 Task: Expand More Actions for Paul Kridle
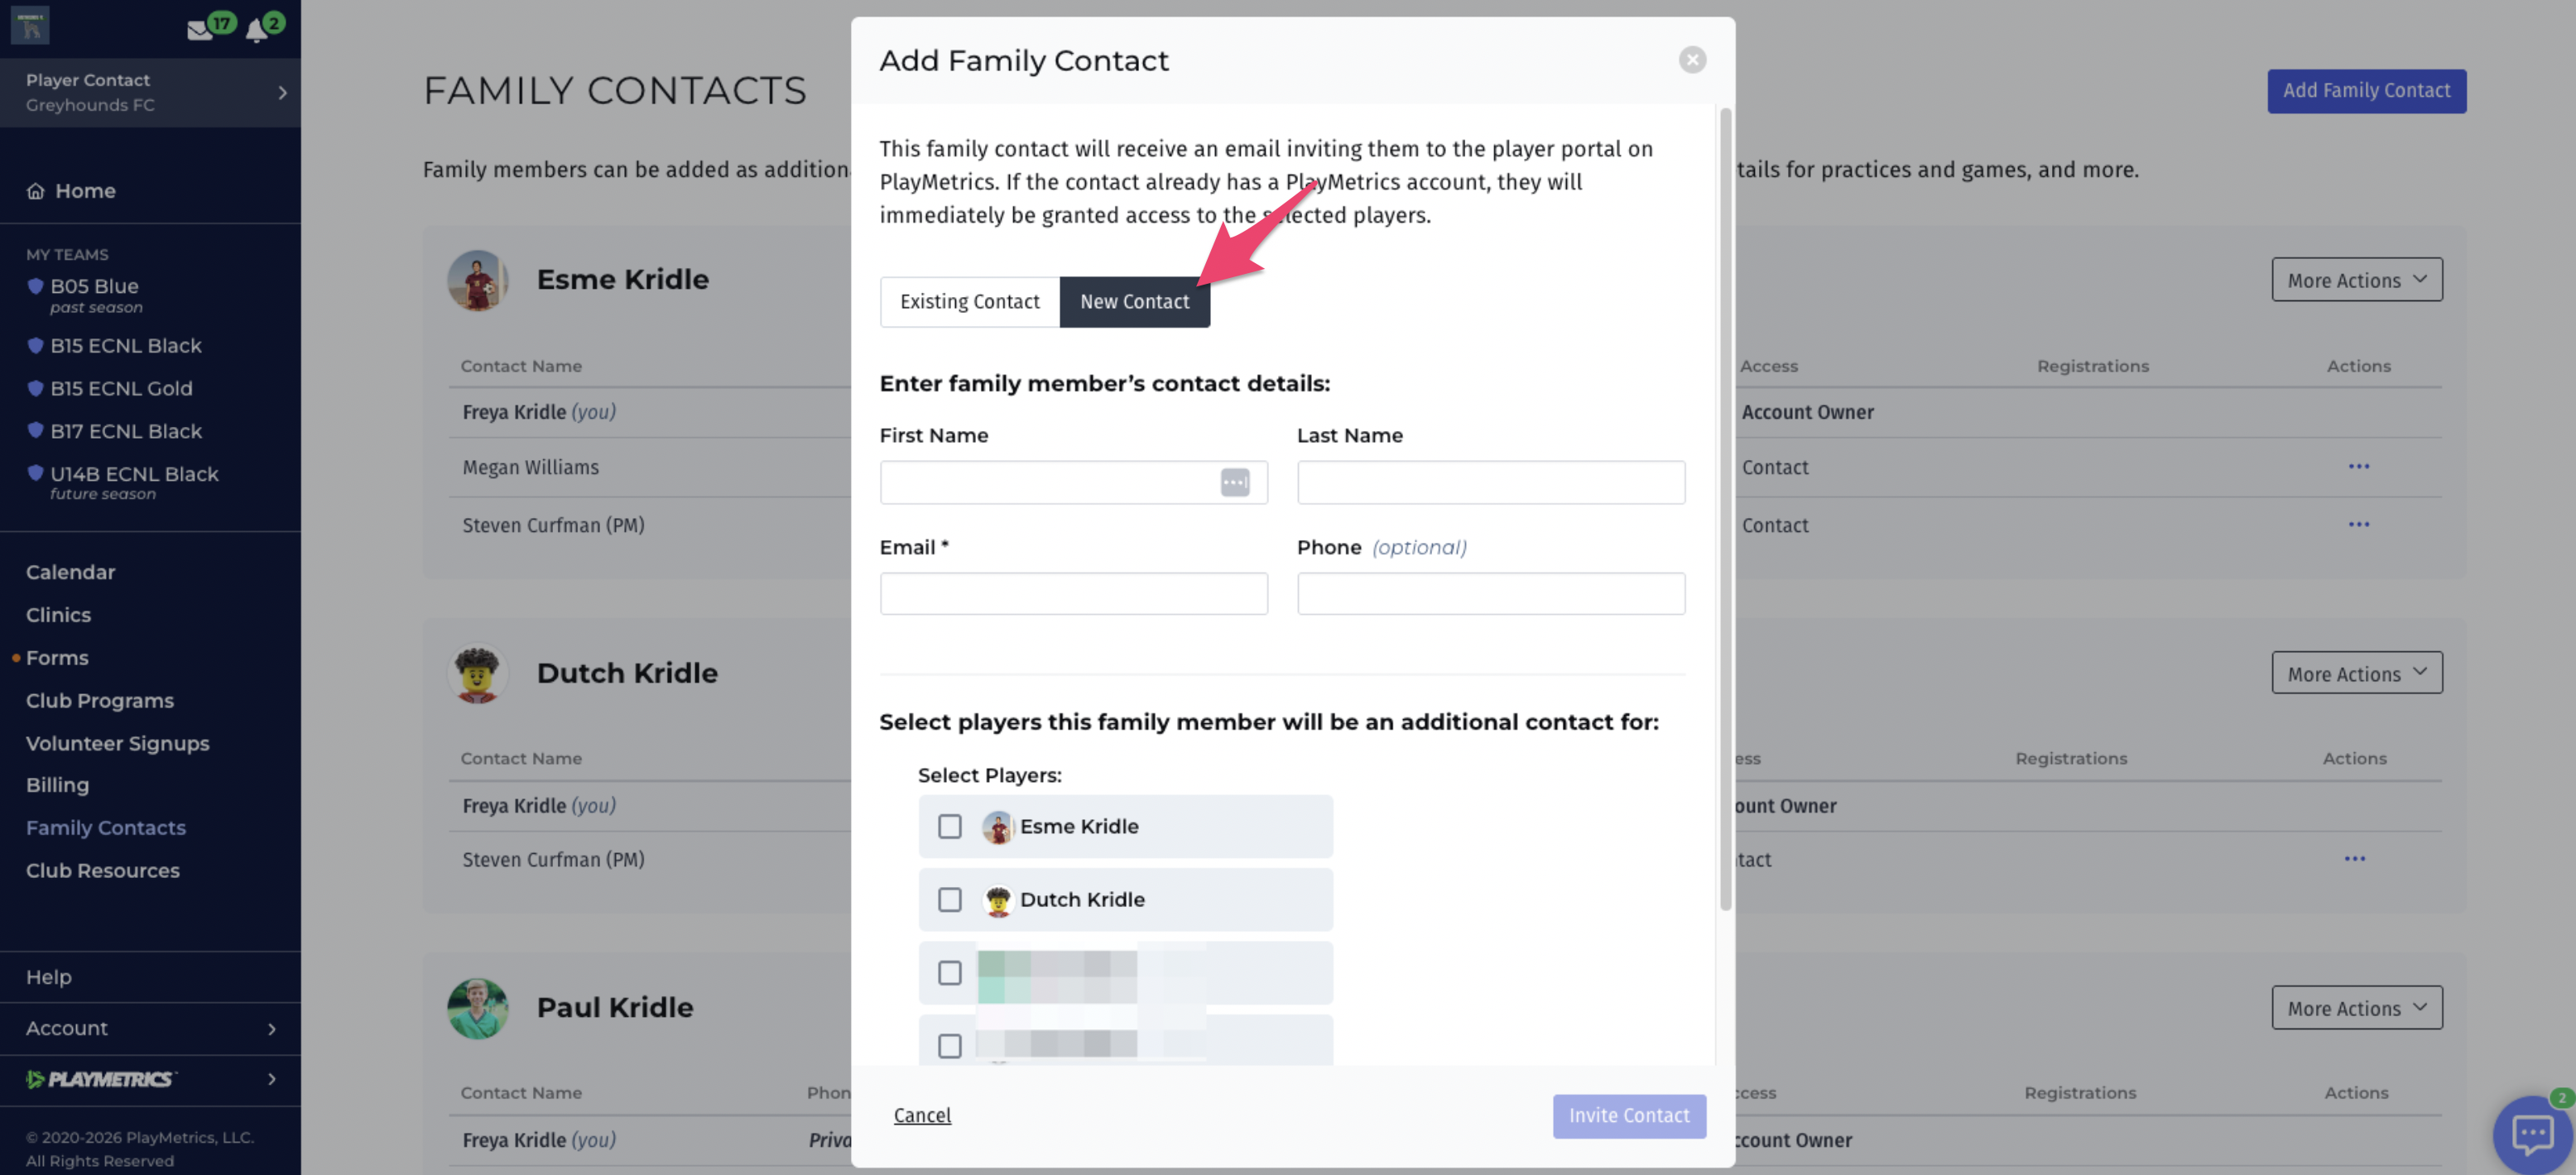2356,1008
